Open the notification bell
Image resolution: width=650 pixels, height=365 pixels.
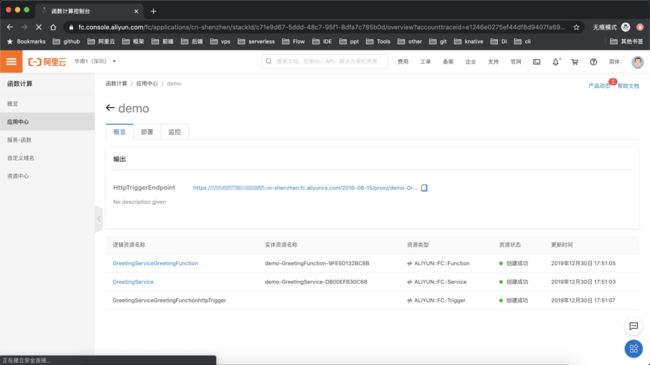pos(555,62)
